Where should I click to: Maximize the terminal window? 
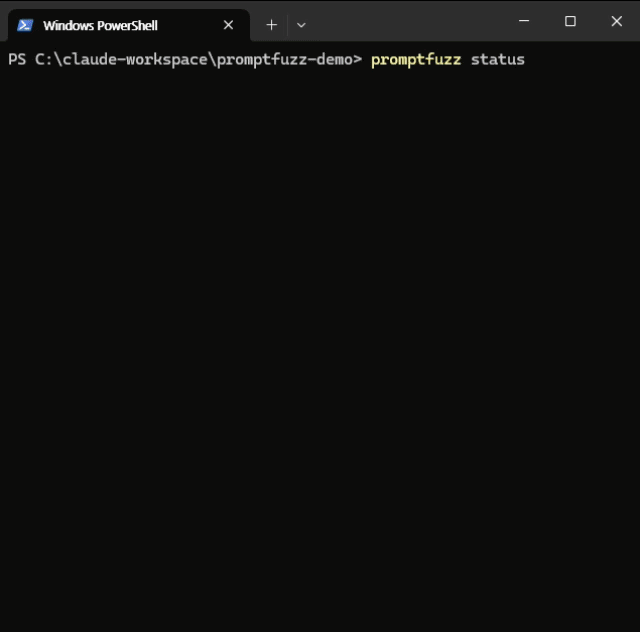[570, 20]
